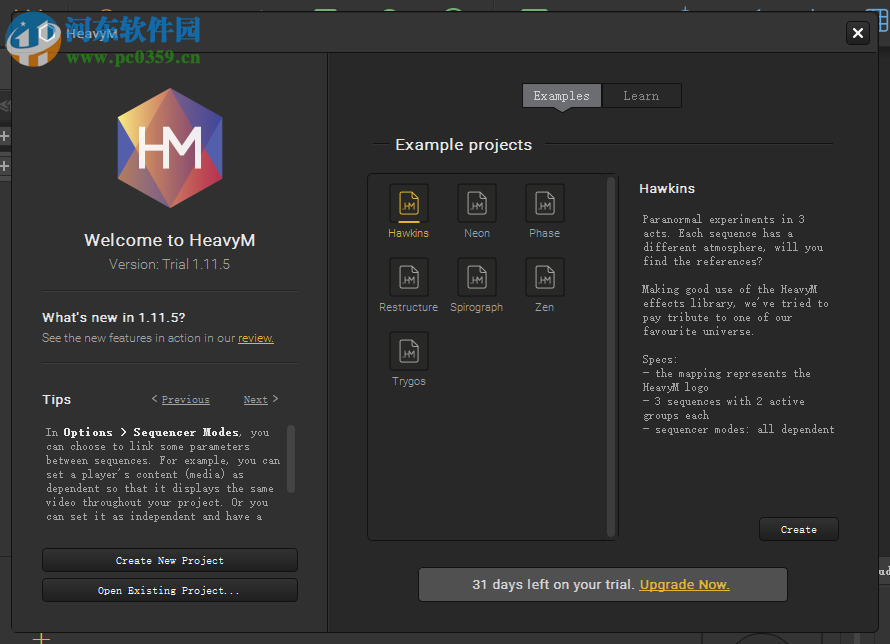
Task: Click the '31 days left on your trial' text
Action: coord(553,584)
